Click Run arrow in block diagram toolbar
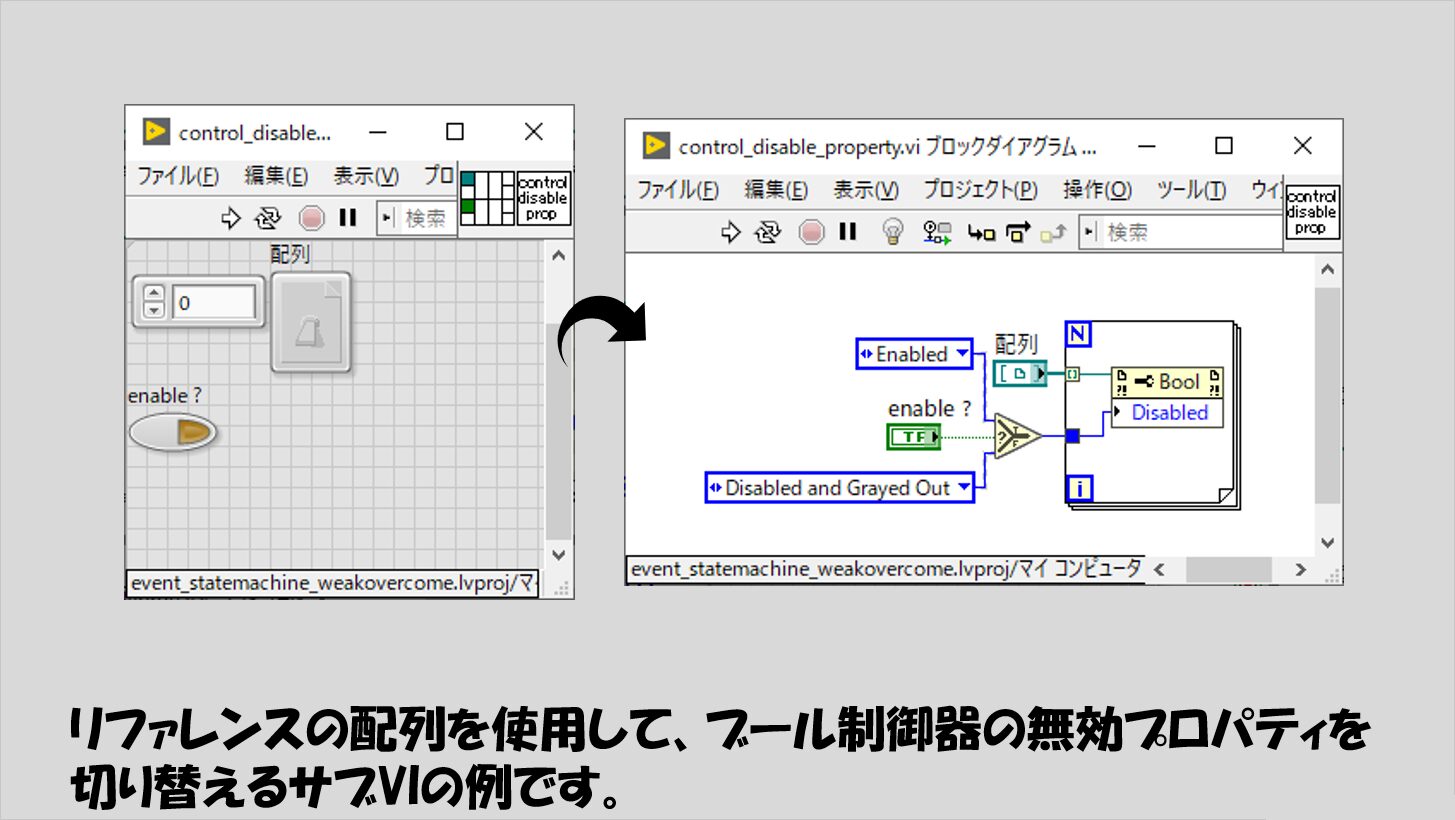This screenshot has height=820, width=1455. coord(731,233)
